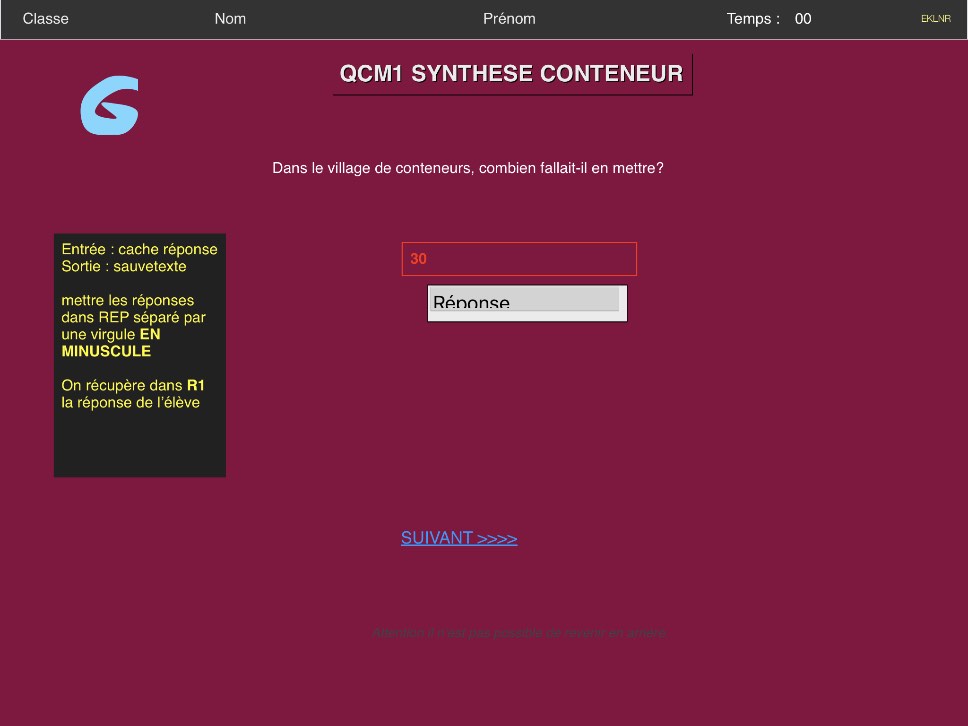Click the 'Sortie : sauvetexte' instruction line
968x726 pixels.
[124, 266]
